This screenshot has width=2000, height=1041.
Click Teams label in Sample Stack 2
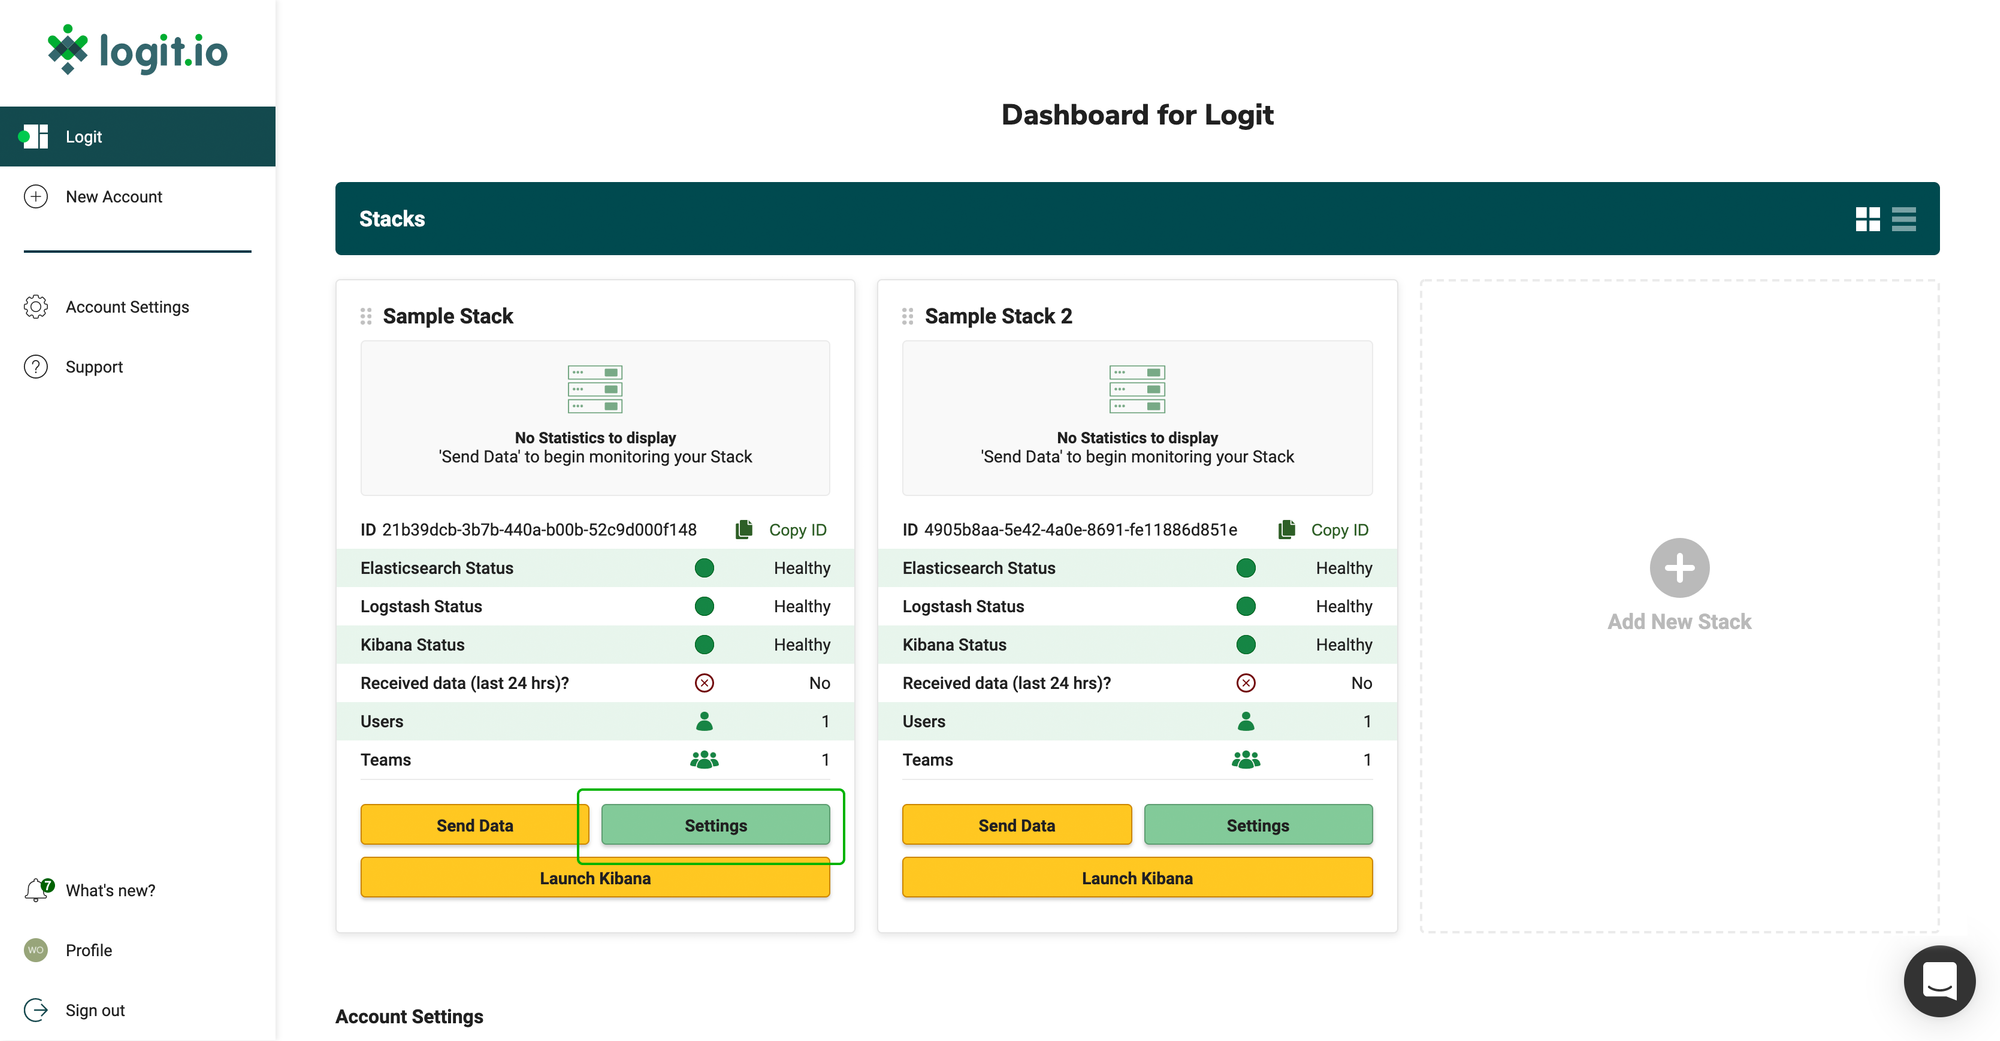(928, 760)
